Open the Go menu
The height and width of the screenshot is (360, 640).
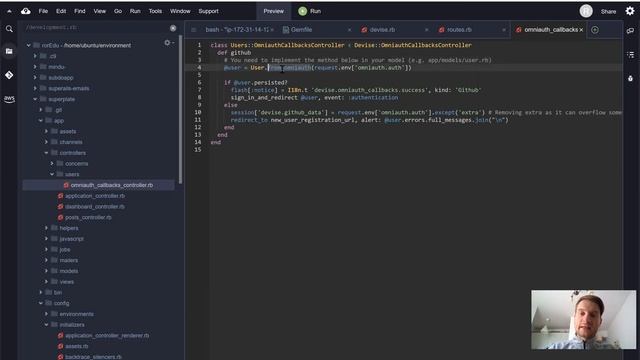[118, 11]
